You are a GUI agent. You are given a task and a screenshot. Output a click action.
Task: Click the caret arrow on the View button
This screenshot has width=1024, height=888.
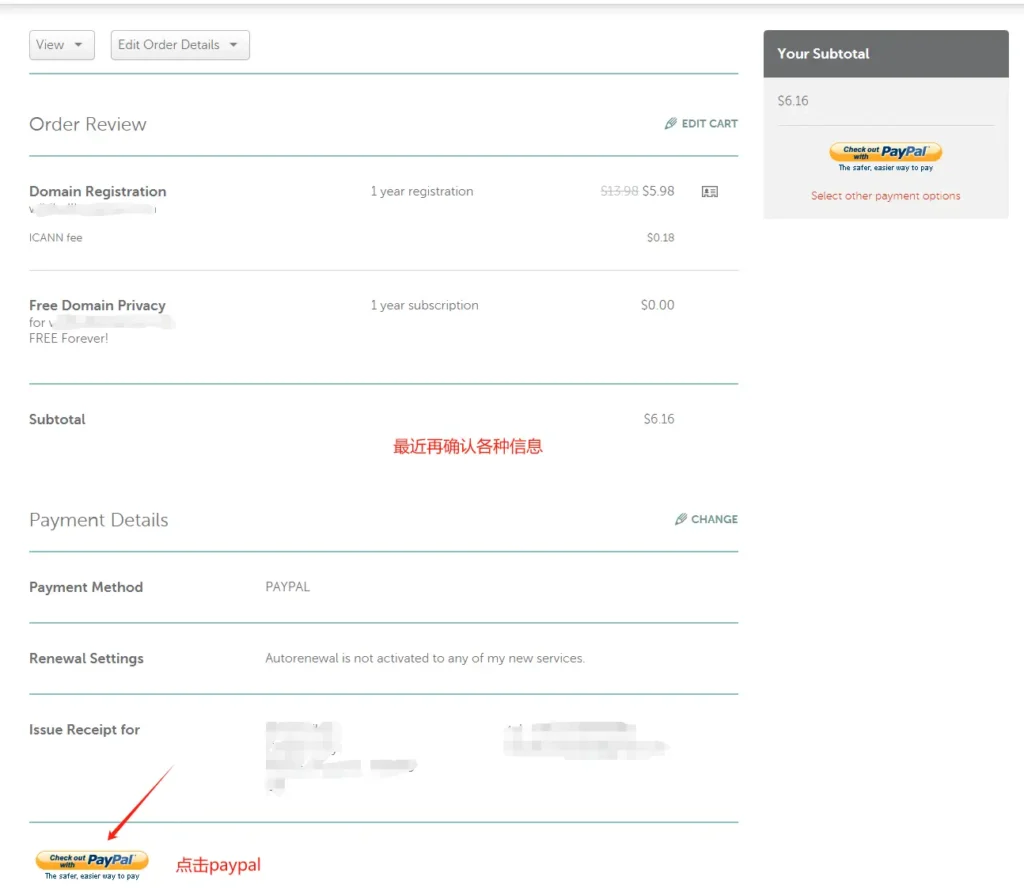coord(78,44)
